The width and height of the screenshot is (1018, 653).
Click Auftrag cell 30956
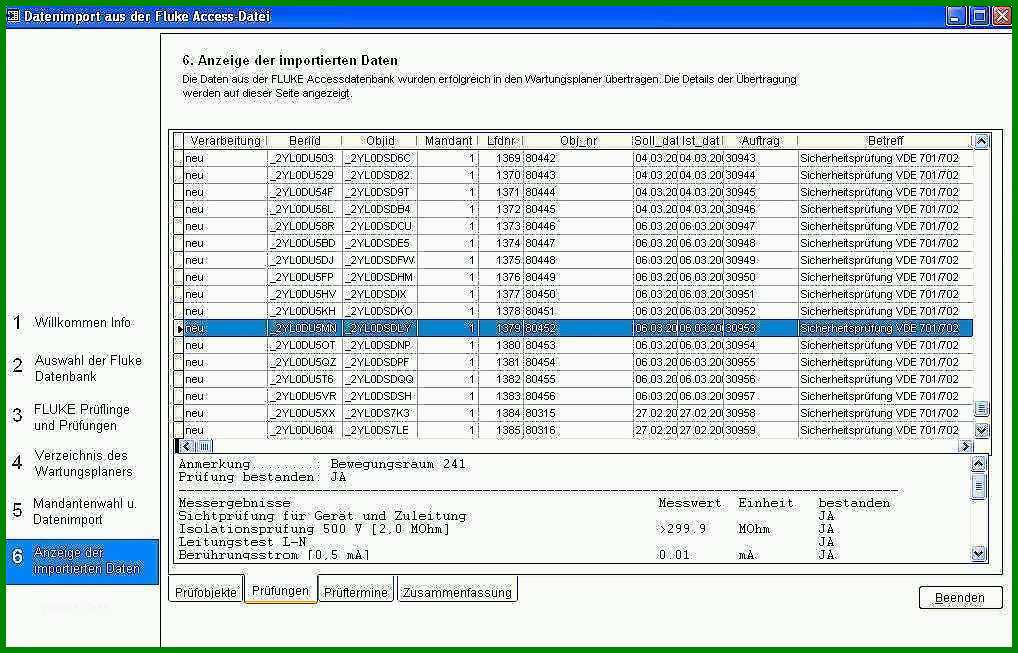(760, 379)
